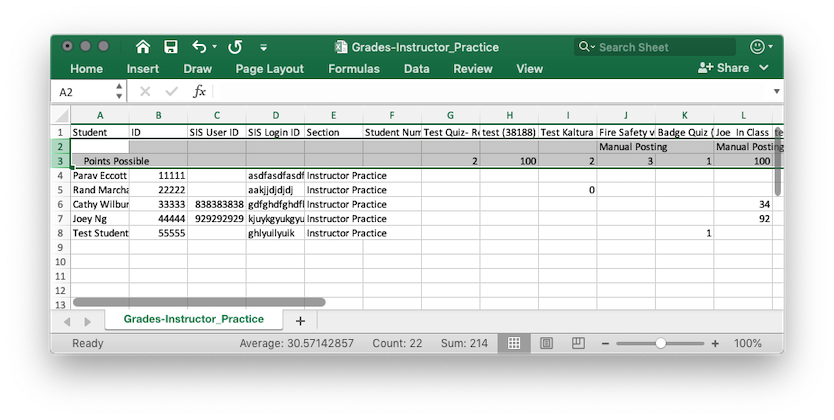Click the fx insert function icon

(x=199, y=91)
